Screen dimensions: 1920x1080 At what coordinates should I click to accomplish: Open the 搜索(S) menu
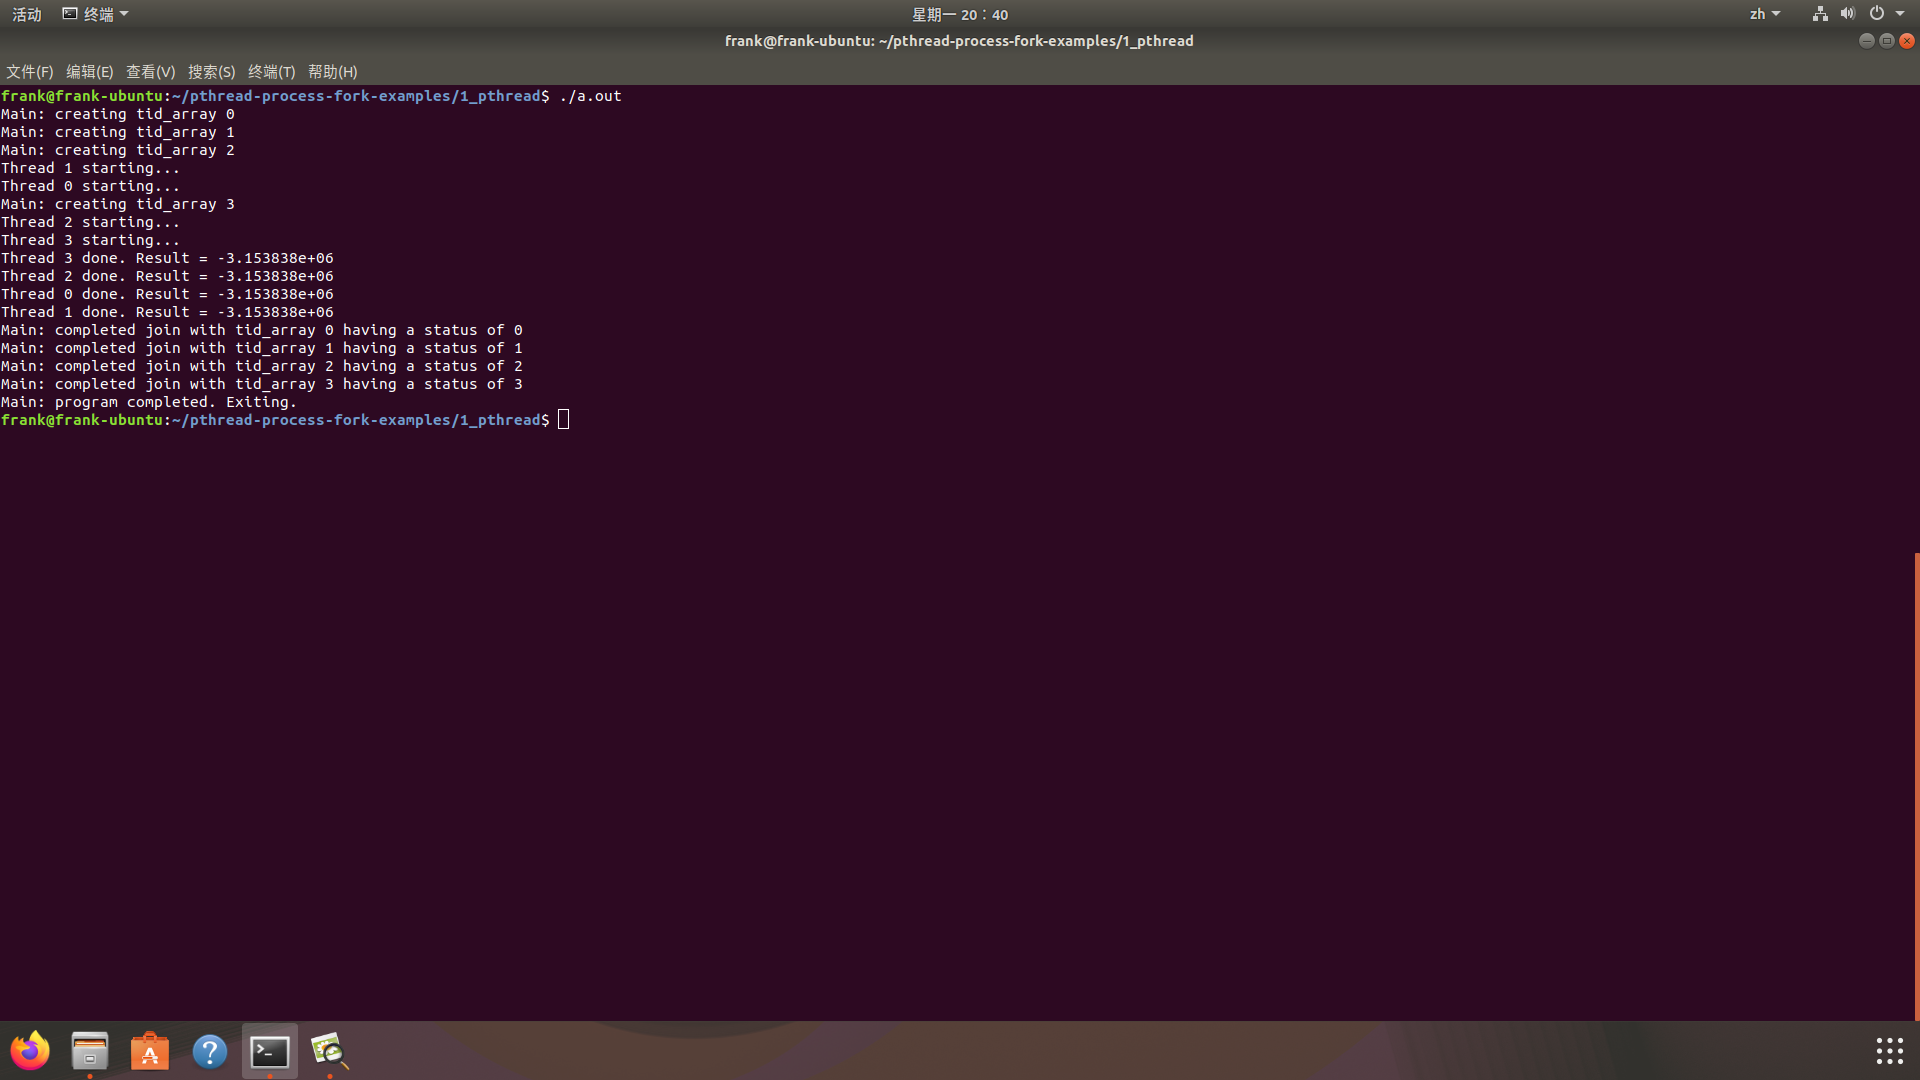211,72
